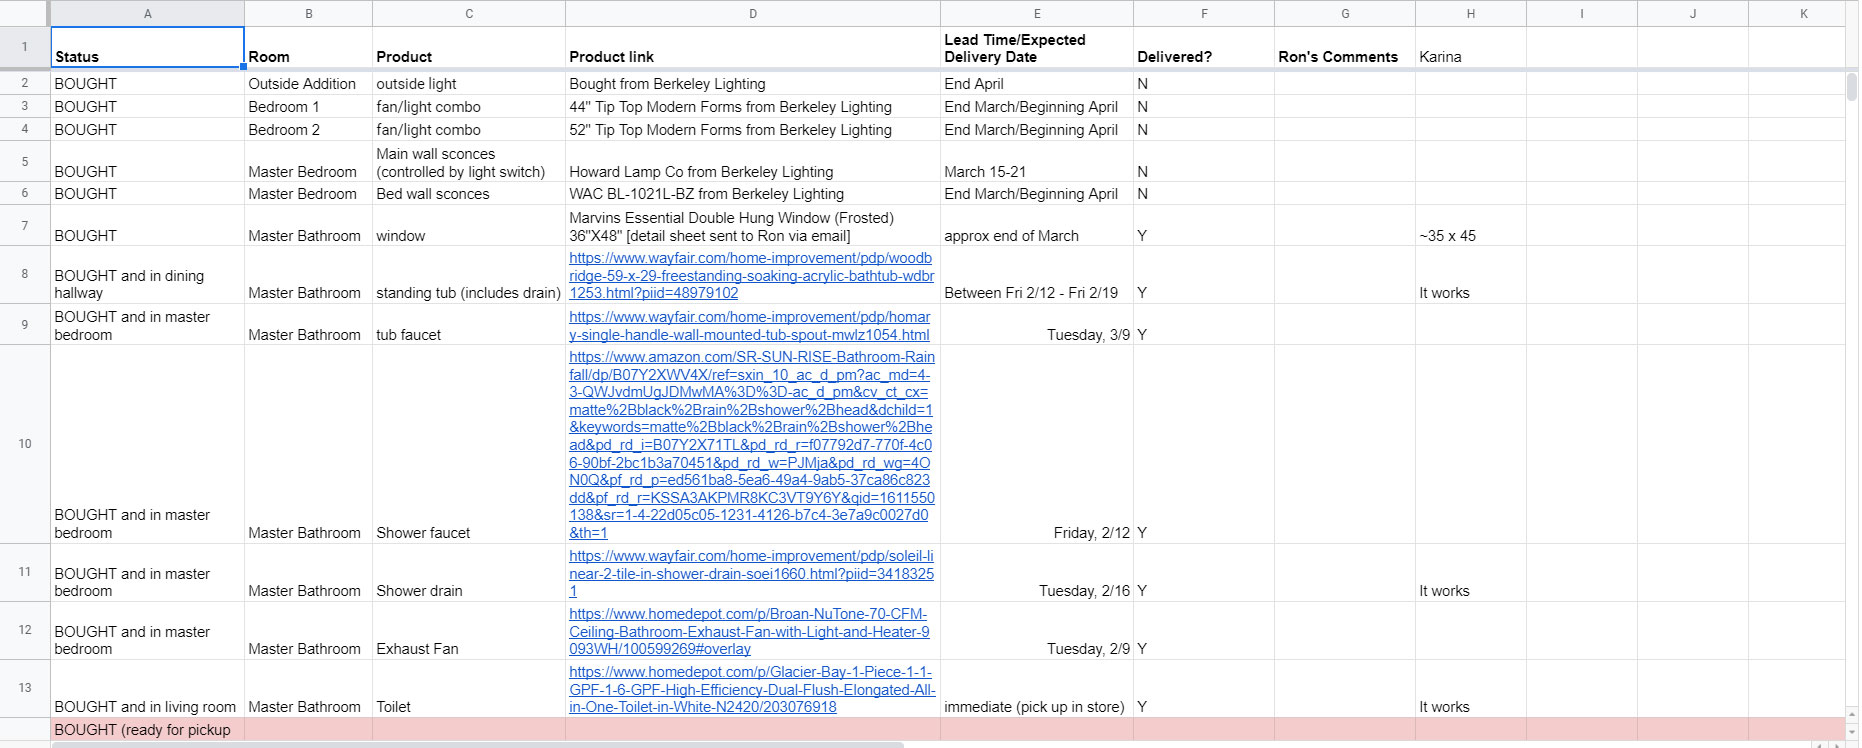Select the 'Main wall sconces' product cell
This screenshot has width=1862, height=748.
click(469, 162)
